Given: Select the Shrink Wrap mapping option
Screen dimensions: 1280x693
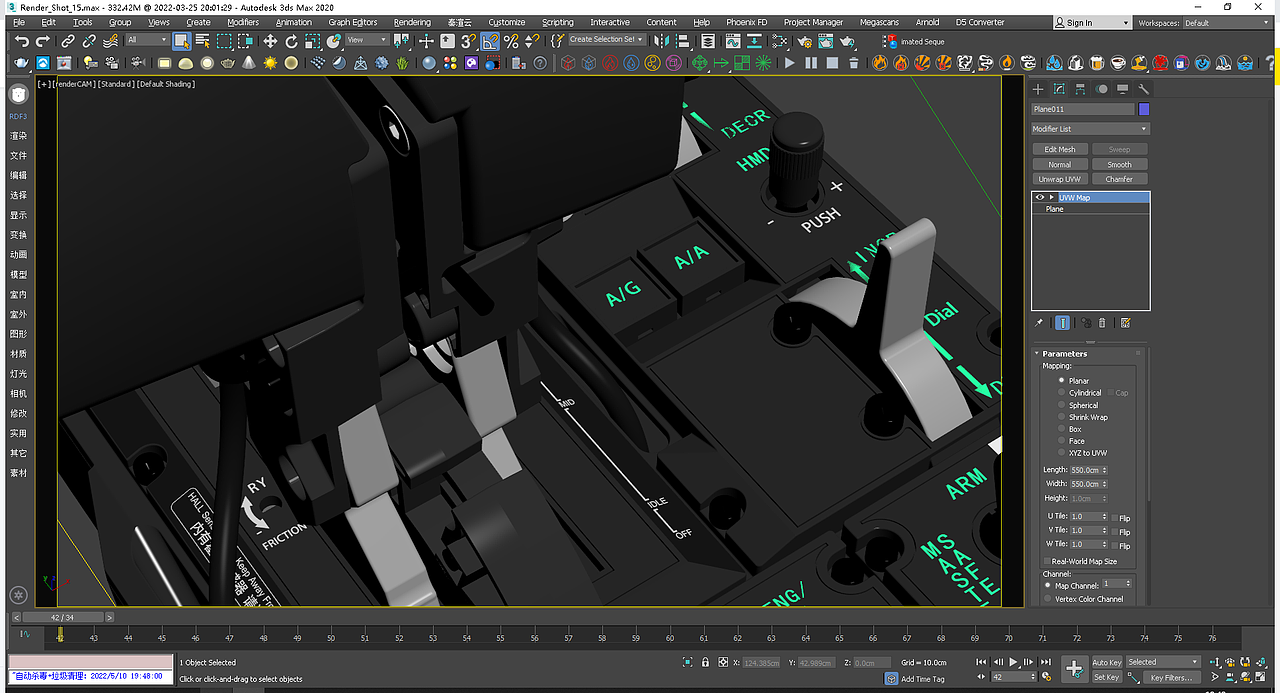Looking at the screenshot, I should [x=1062, y=417].
